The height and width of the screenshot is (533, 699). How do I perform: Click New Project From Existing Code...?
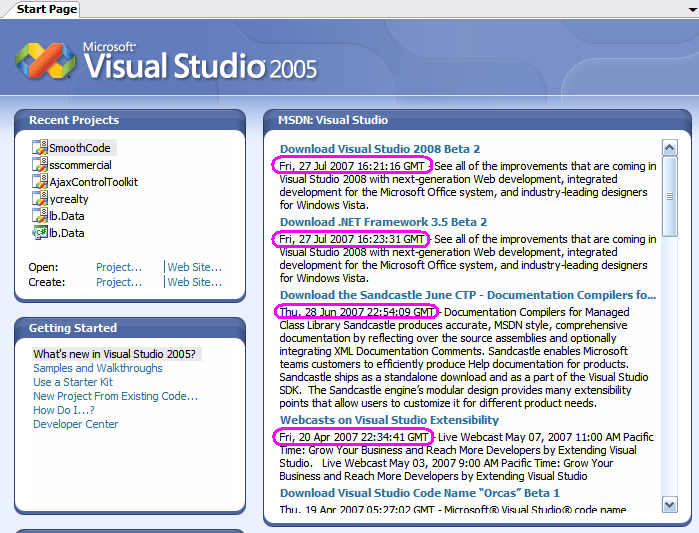115,396
